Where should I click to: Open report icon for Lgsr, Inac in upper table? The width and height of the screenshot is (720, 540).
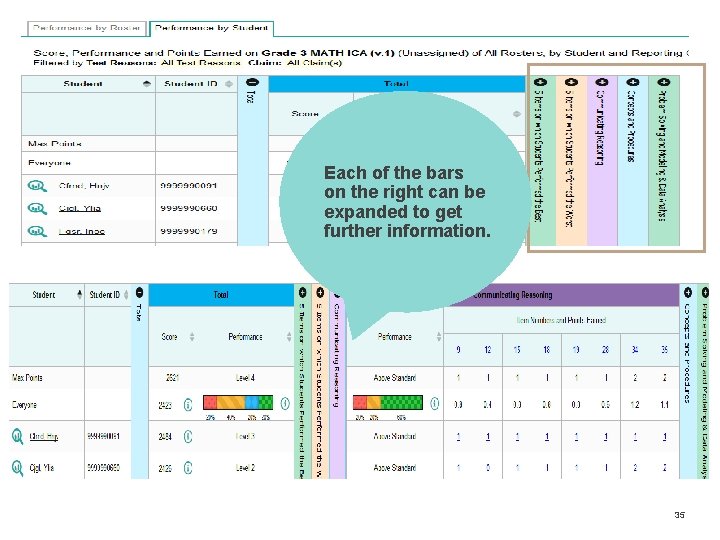(37, 231)
